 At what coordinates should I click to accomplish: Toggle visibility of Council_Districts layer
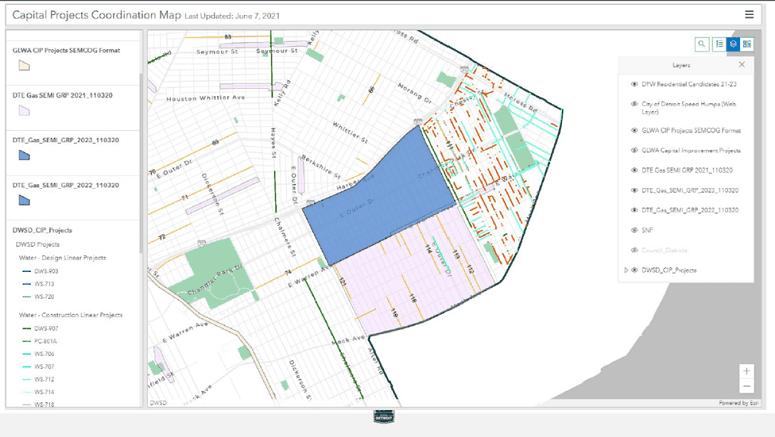634,250
